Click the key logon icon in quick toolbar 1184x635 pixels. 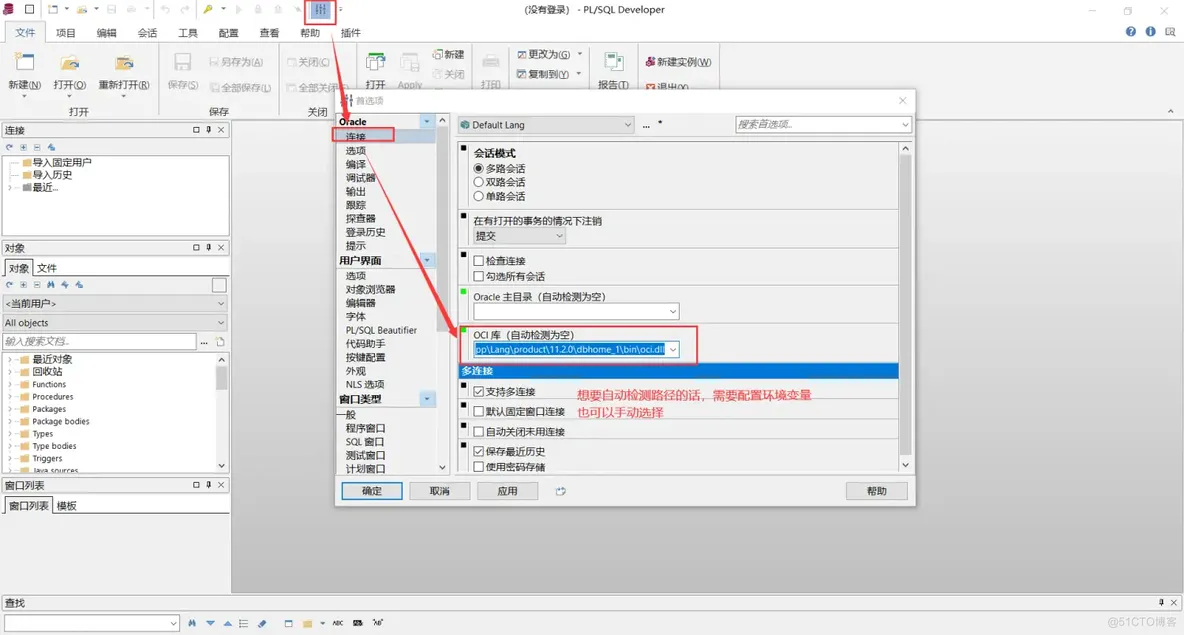point(208,10)
